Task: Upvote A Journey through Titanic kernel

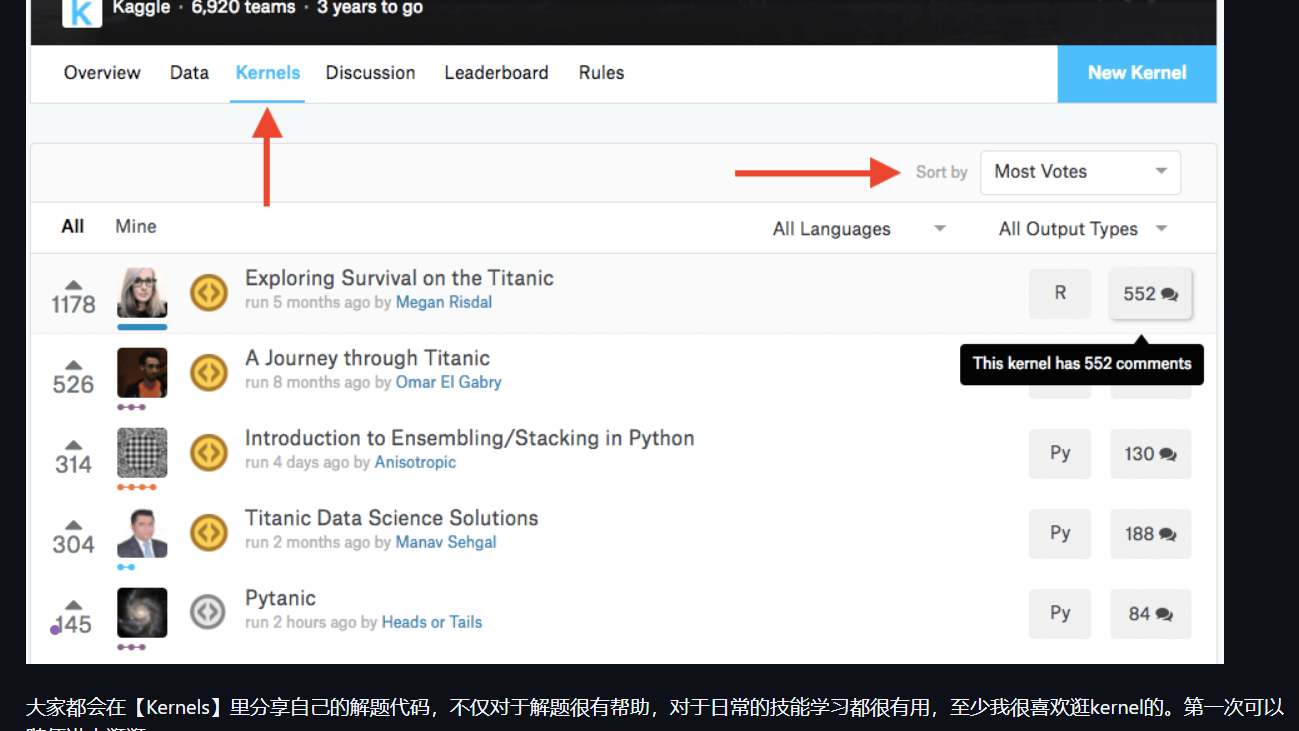Action: click(73, 365)
